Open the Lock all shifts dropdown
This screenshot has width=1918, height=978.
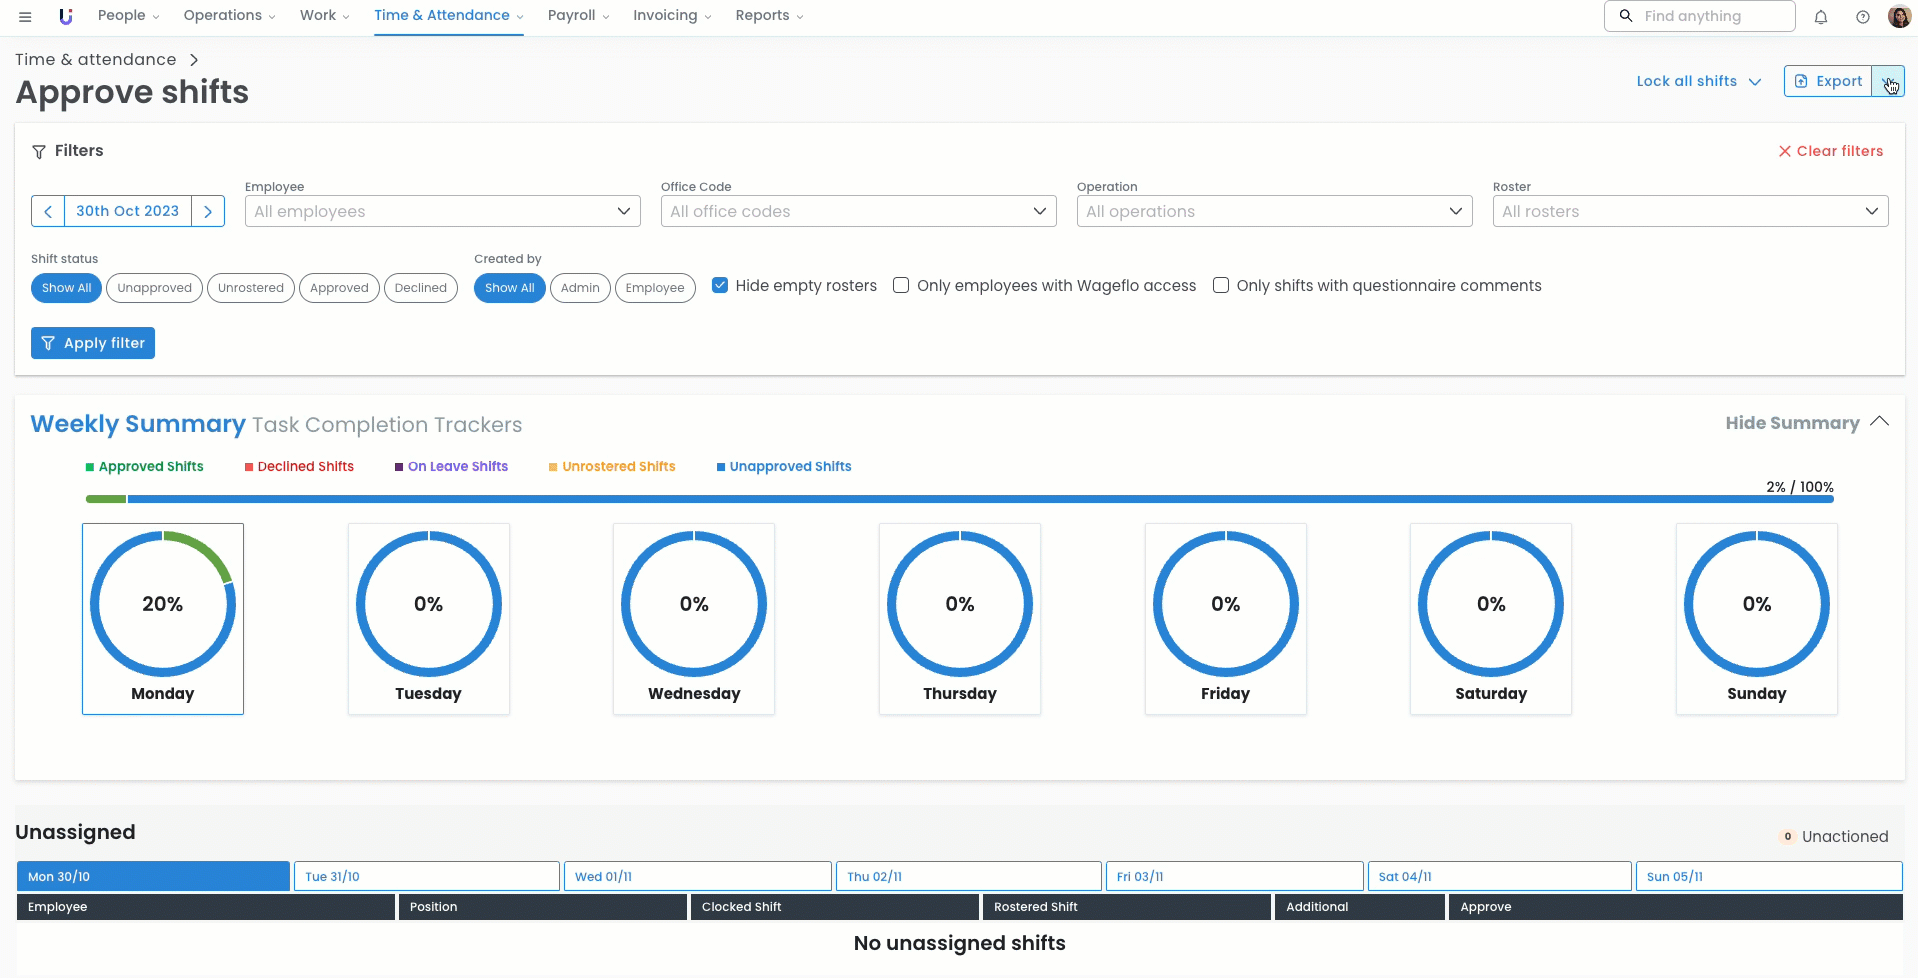pos(1698,81)
